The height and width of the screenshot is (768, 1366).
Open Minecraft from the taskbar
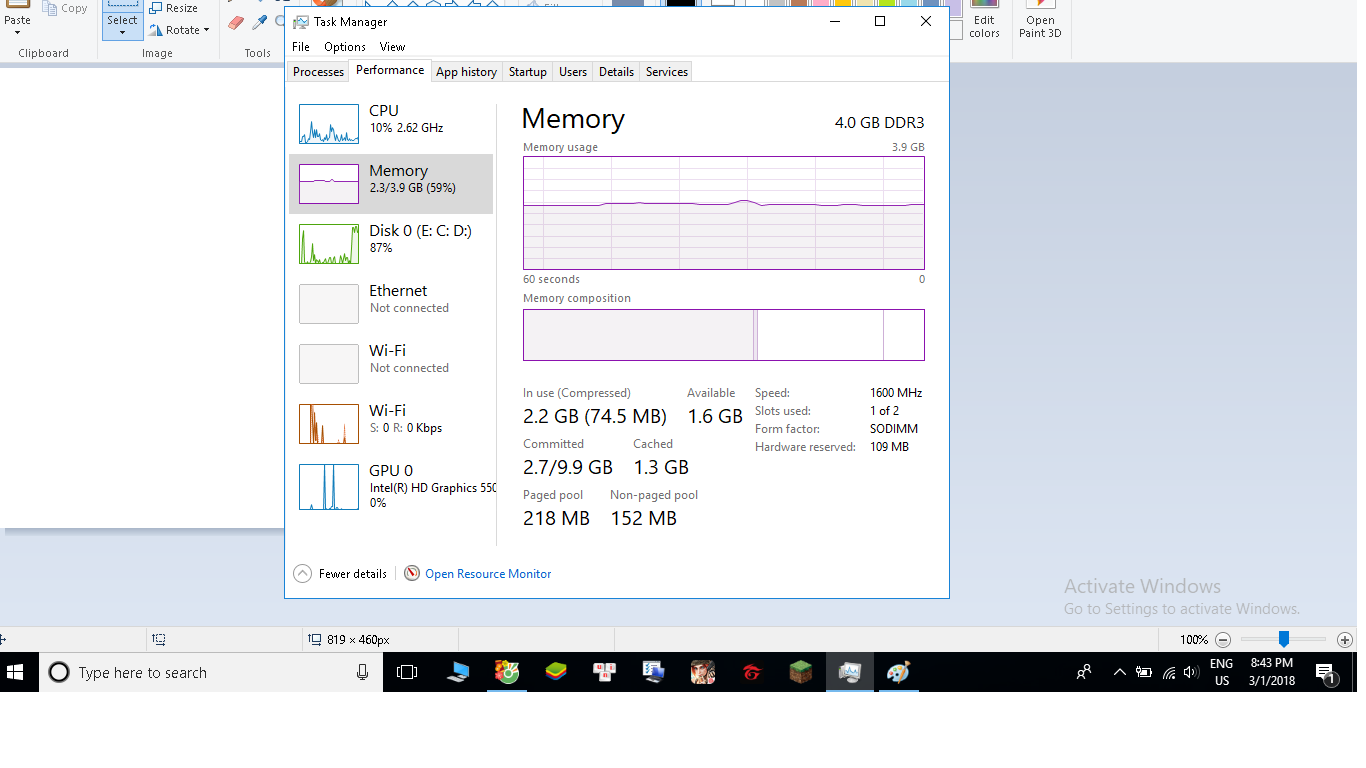(x=801, y=672)
